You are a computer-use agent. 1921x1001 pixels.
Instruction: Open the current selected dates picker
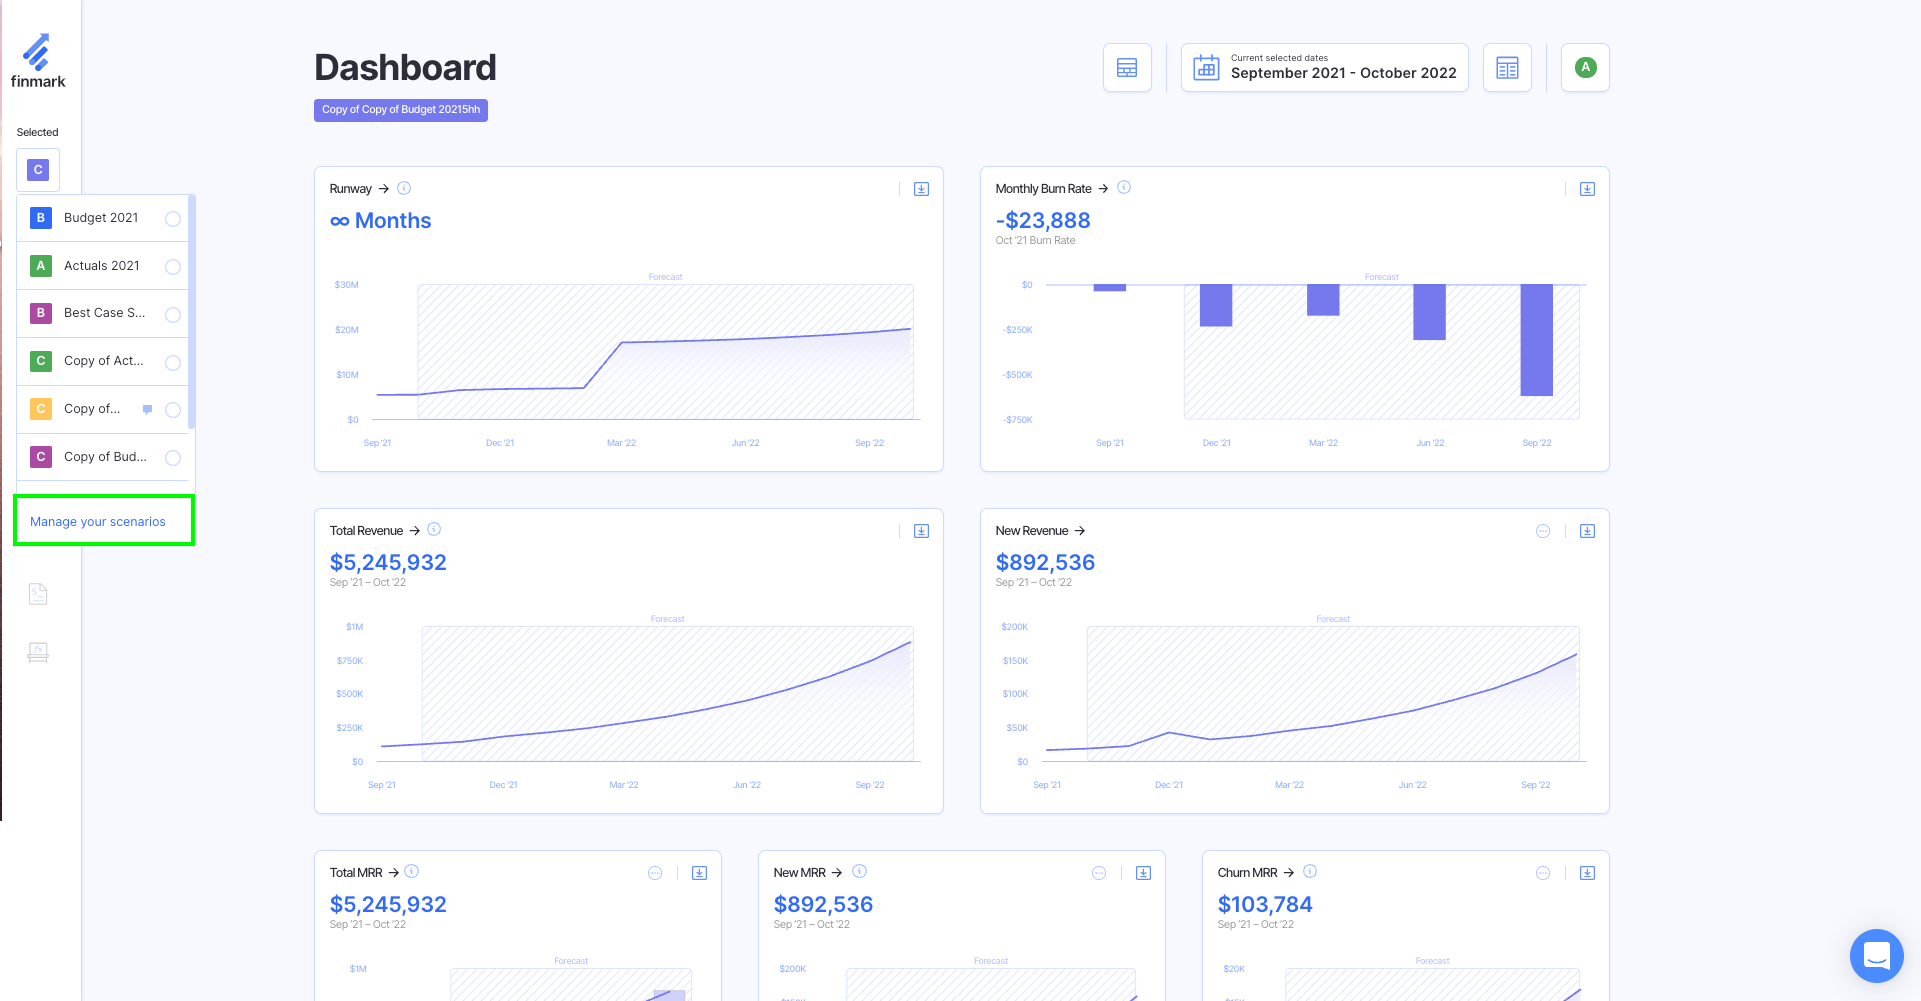pyautogui.click(x=1324, y=68)
